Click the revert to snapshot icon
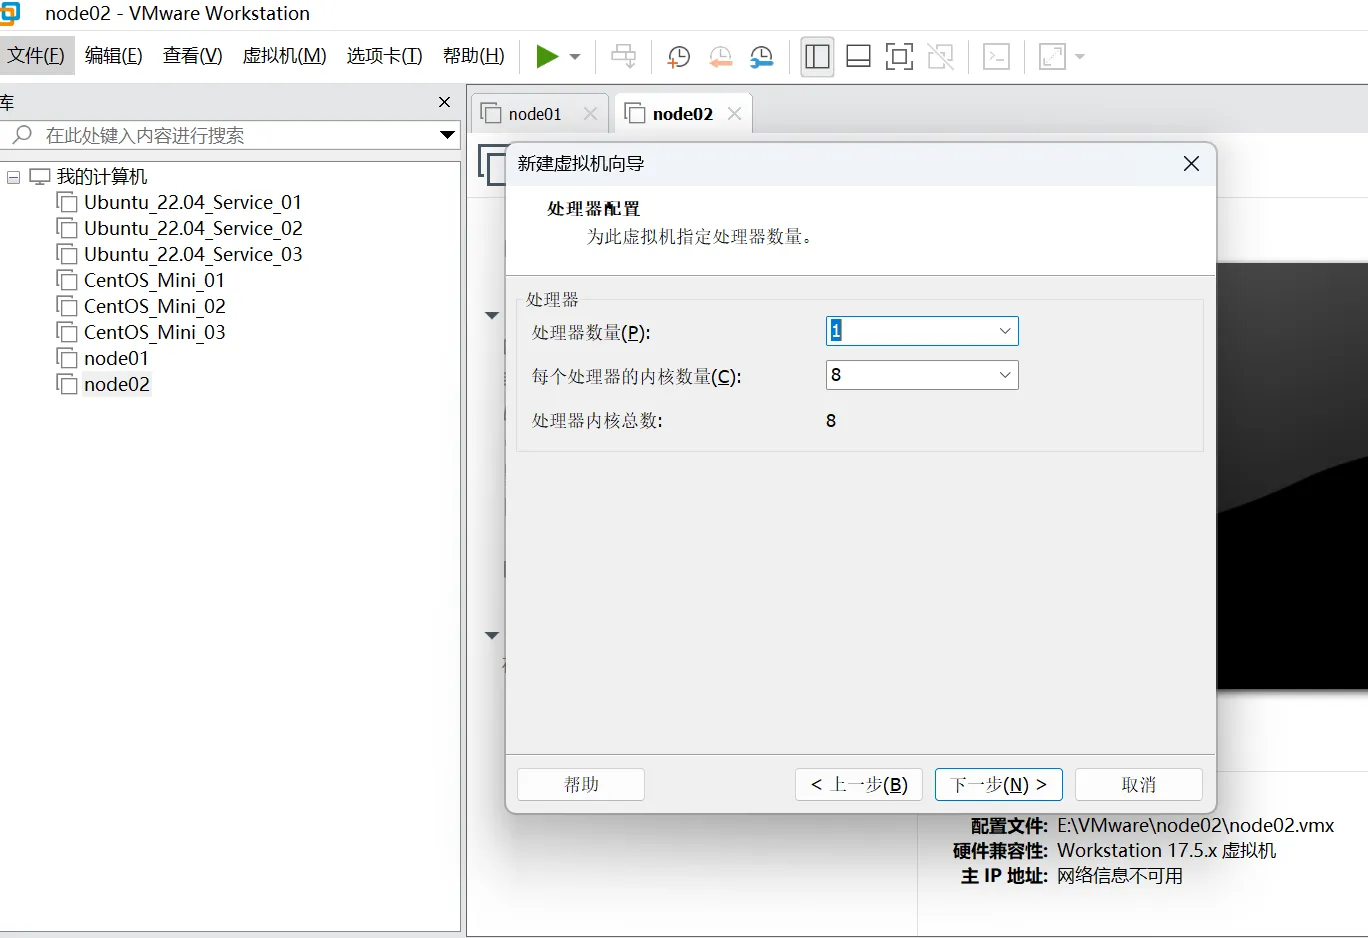Viewport: 1368px width, 938px height. (x=720, y=57)
